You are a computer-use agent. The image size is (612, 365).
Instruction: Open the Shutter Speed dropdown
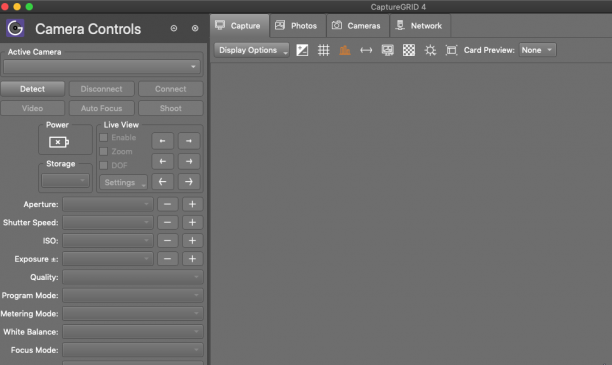pyautogui.click(x=108, y=223)
